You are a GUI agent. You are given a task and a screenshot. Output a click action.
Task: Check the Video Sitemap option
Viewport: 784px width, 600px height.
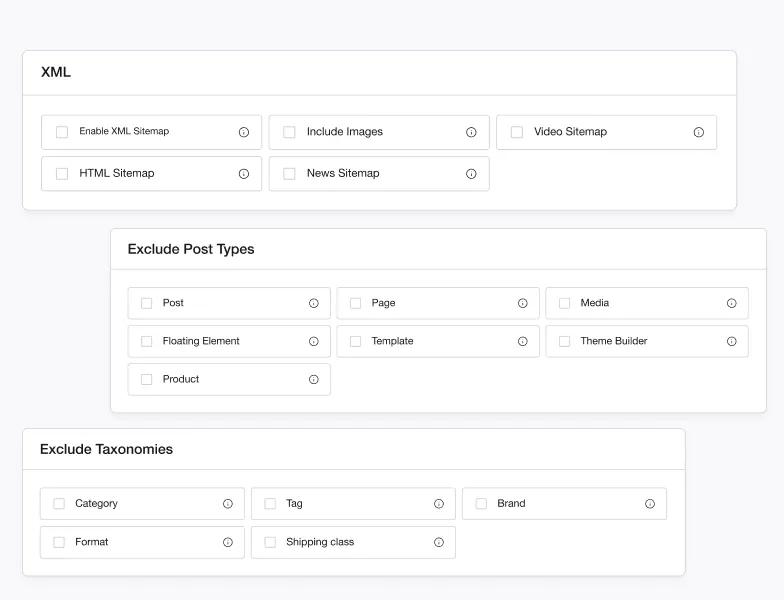tap(516, 132)
